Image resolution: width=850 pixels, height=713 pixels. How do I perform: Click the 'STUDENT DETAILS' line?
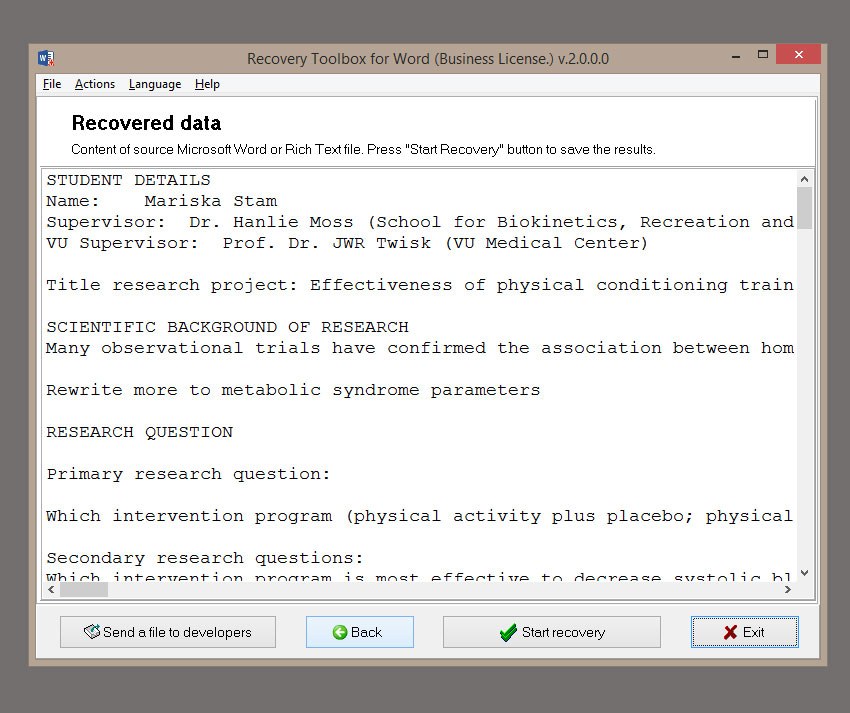128,180
